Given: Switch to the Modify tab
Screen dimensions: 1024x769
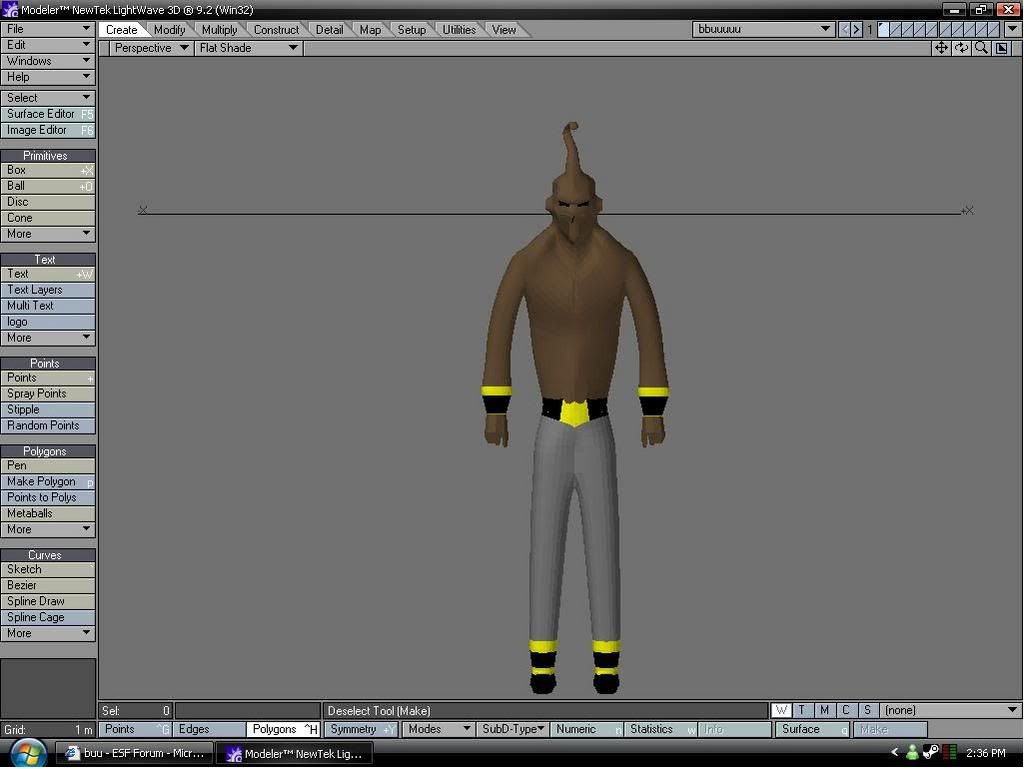Looking at the screenshot, I should pos(169,30).
